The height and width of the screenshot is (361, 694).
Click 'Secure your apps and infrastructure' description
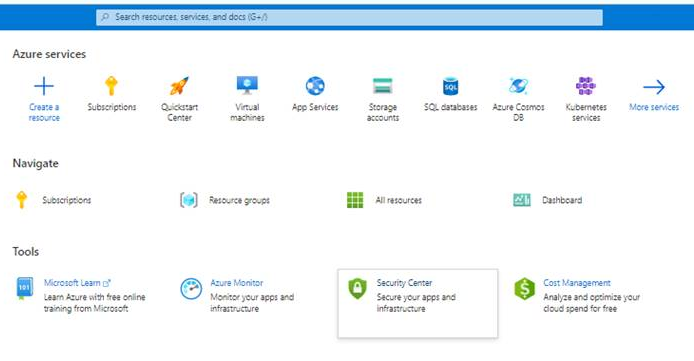pyautogui.click(x=416, y=303)
